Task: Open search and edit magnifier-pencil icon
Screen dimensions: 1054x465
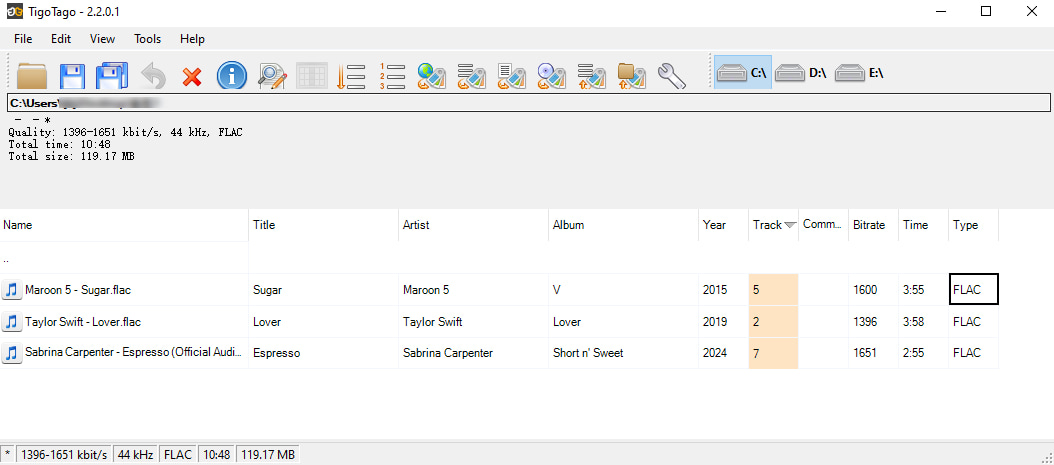Action: coord(272,75)
